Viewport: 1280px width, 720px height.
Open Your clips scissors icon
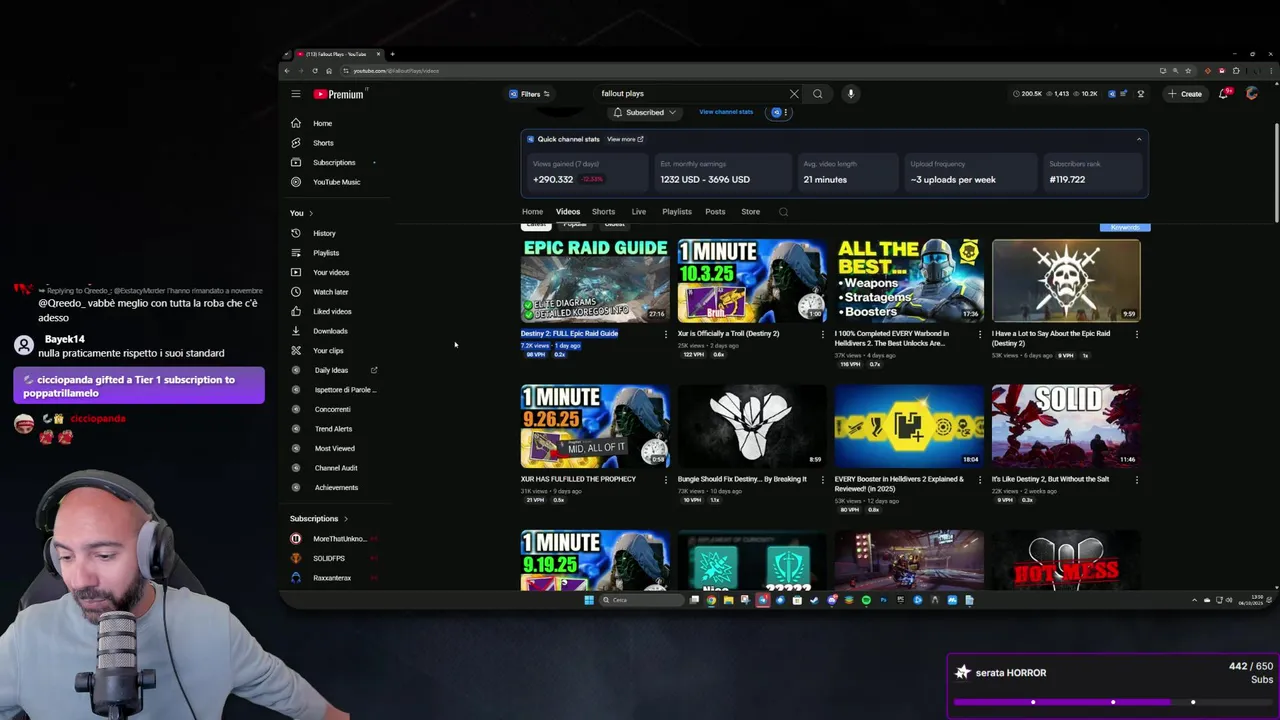[x=295, y=350]
